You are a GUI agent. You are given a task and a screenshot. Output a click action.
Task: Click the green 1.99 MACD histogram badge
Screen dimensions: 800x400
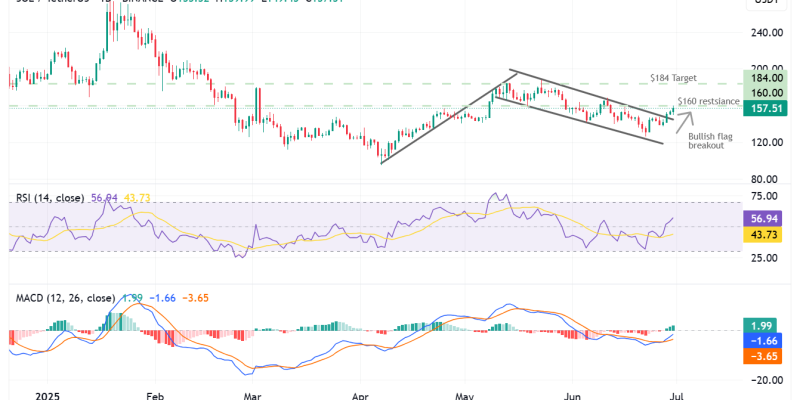[x=760, y=326]
